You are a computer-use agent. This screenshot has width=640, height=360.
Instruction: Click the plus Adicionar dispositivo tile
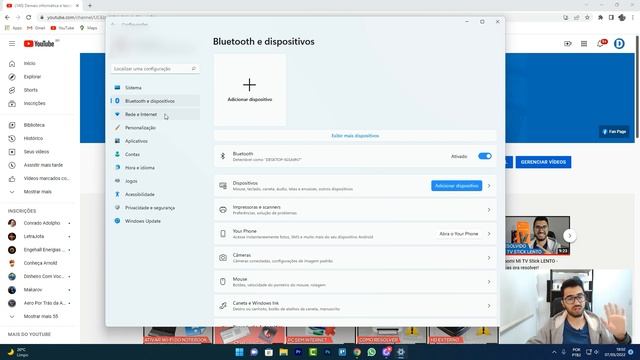tap(250, 90)
